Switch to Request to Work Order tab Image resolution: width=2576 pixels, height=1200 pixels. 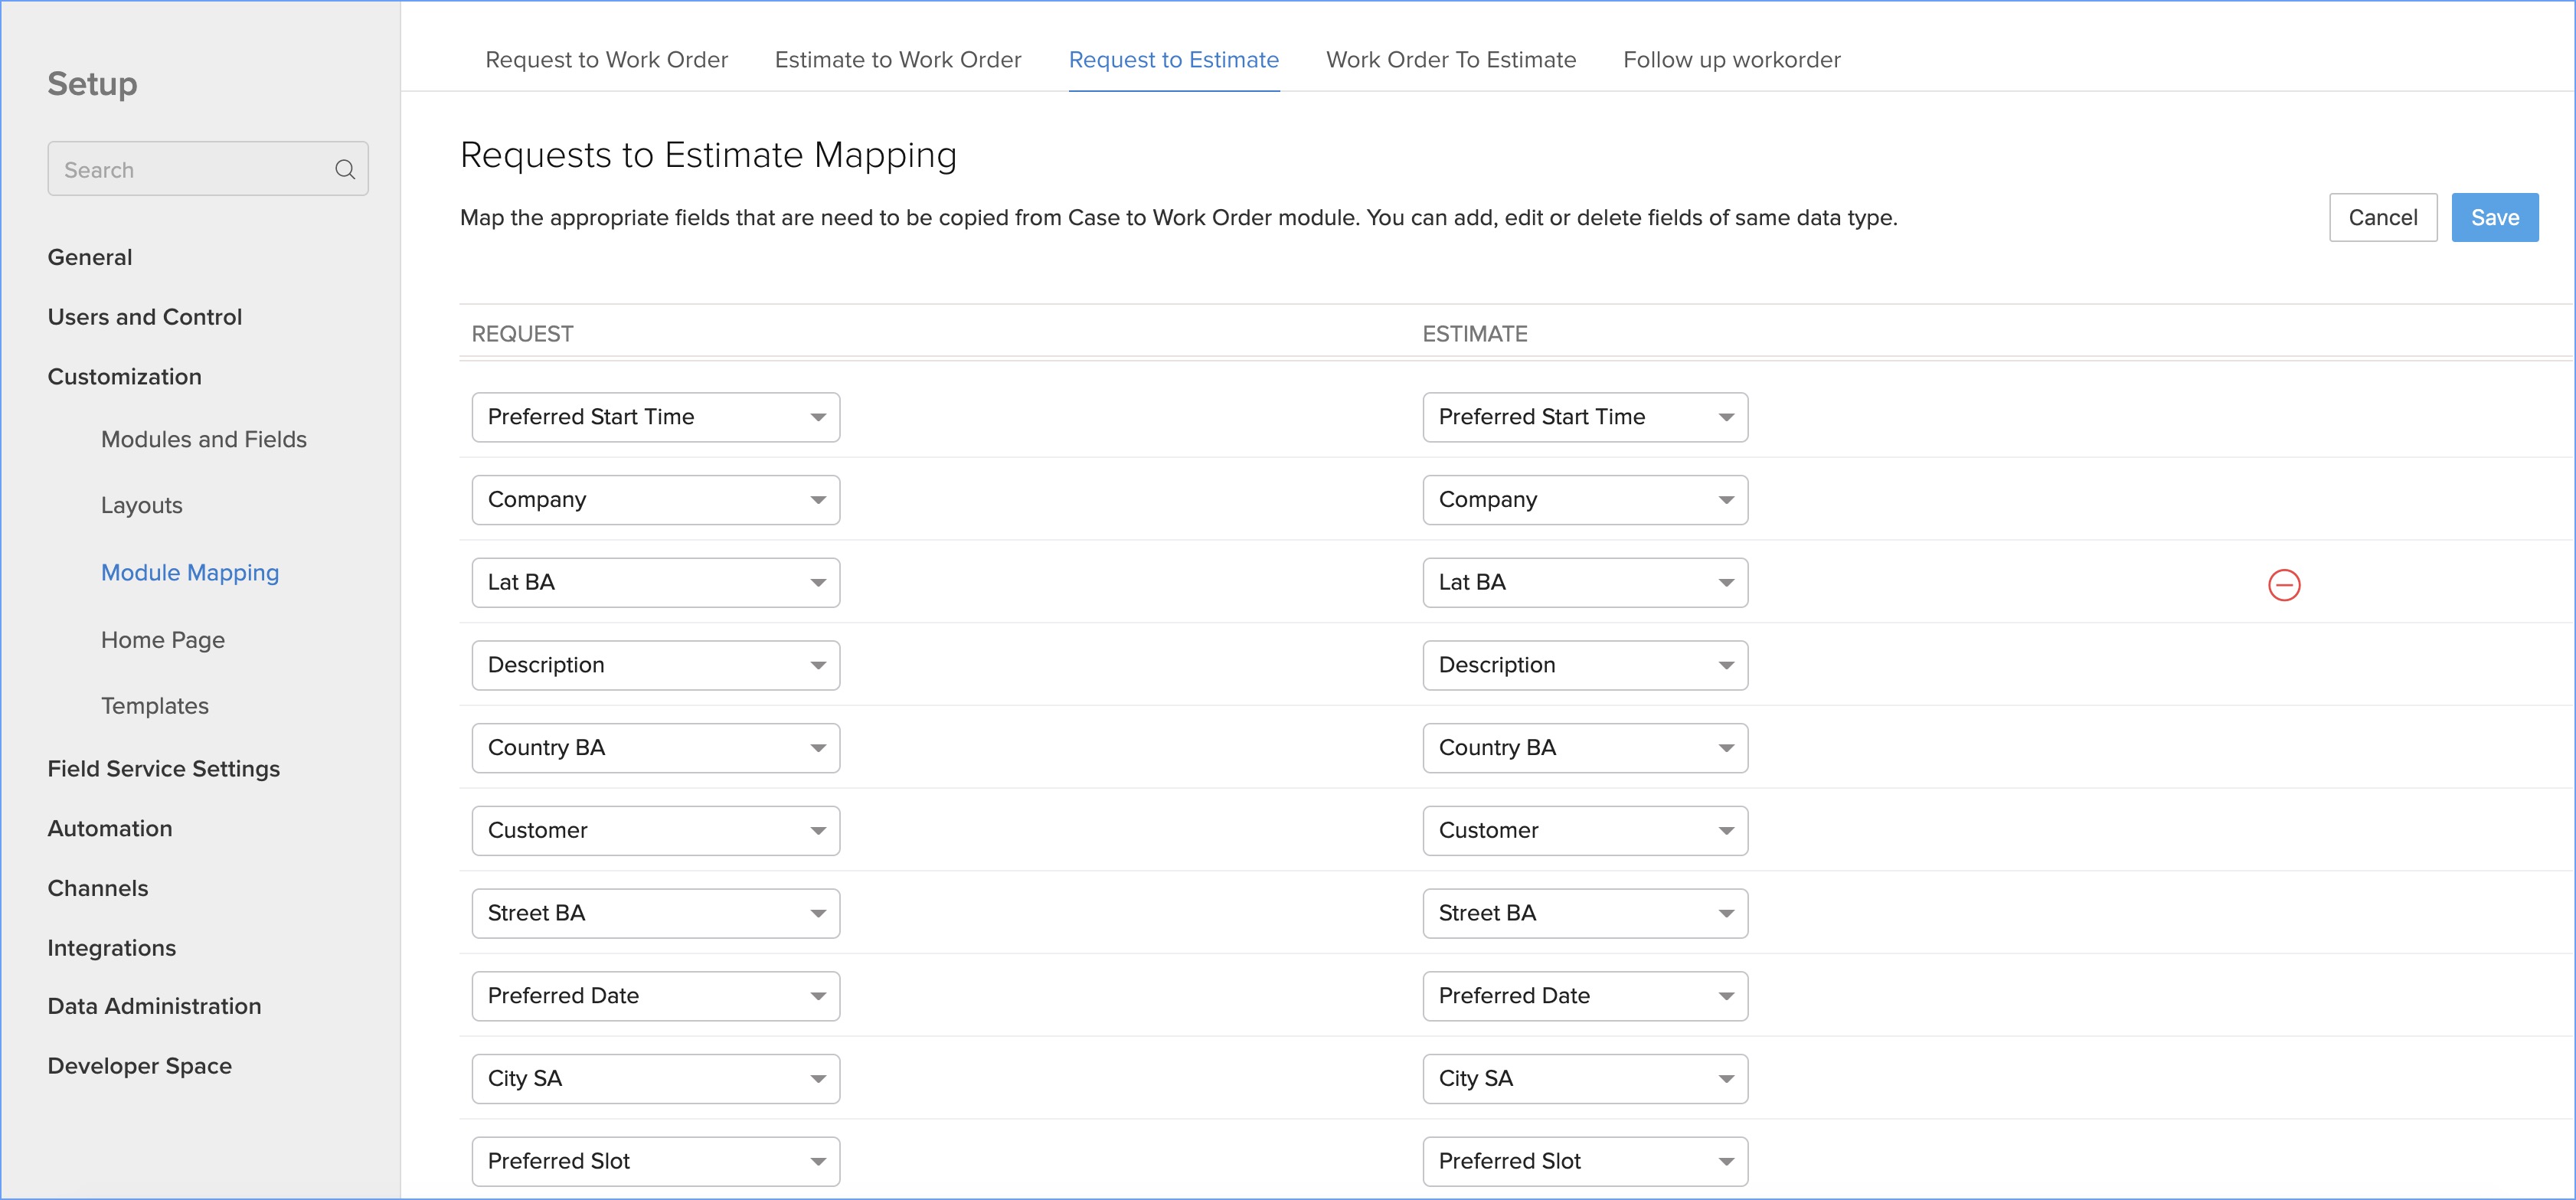(x=606, y=60)
